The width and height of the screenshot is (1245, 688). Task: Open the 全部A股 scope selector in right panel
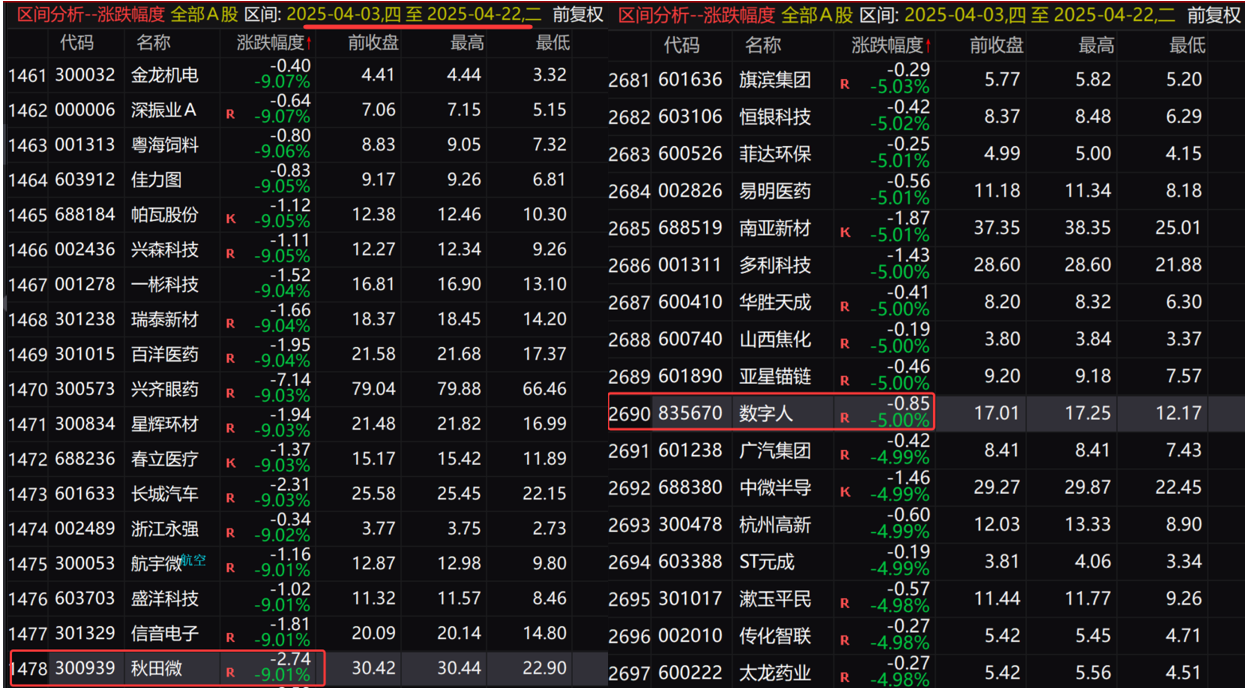(817, 14)
